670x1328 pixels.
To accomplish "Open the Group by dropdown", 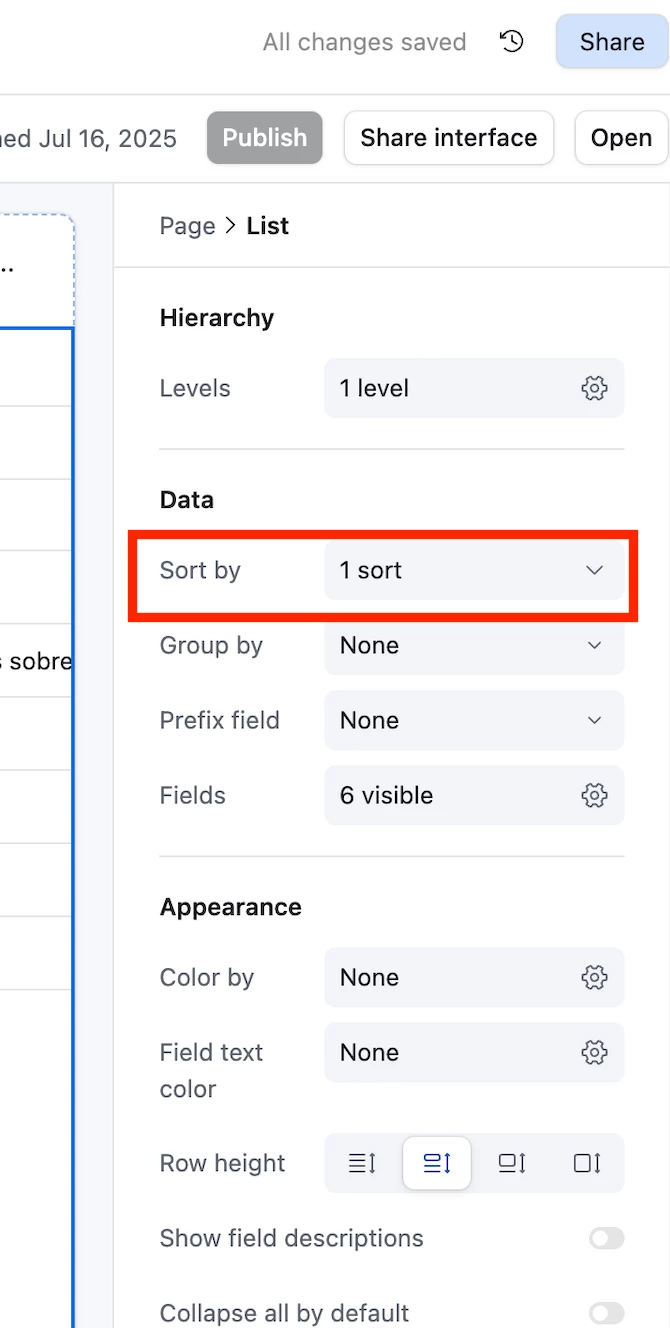I will point(474,645).
